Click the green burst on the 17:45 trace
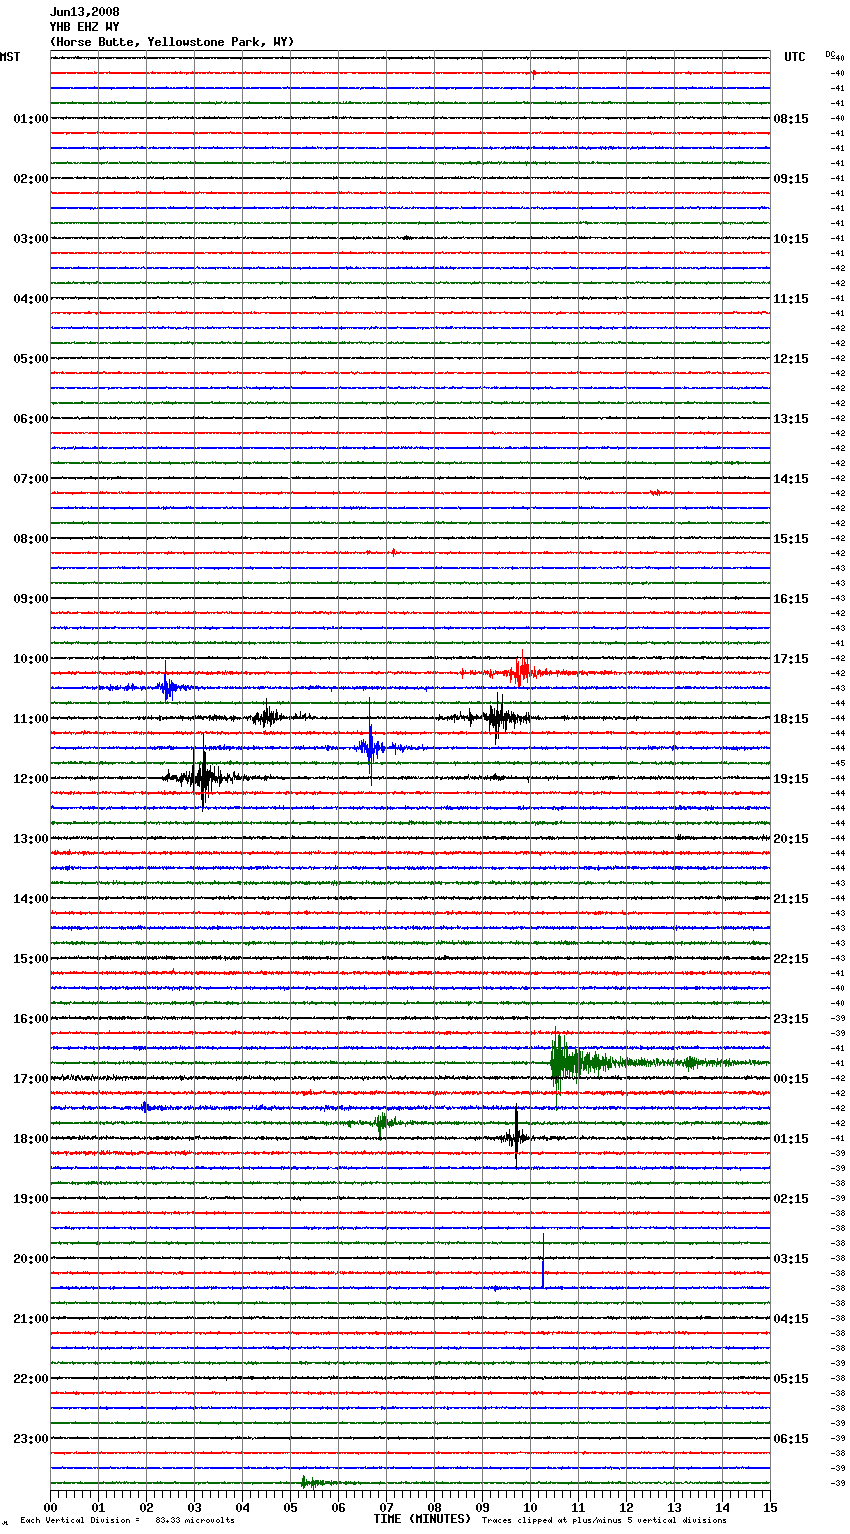This screenshot has height=1534, width=850. tap(381, 1123)
